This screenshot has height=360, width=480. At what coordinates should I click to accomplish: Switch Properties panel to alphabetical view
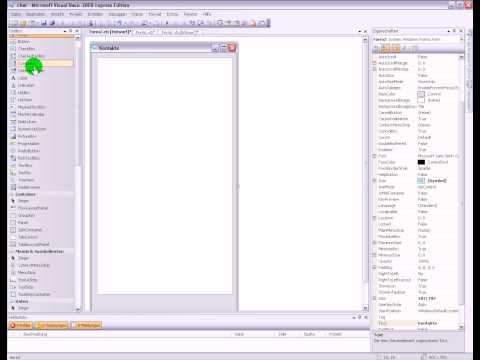click(385, 49)
